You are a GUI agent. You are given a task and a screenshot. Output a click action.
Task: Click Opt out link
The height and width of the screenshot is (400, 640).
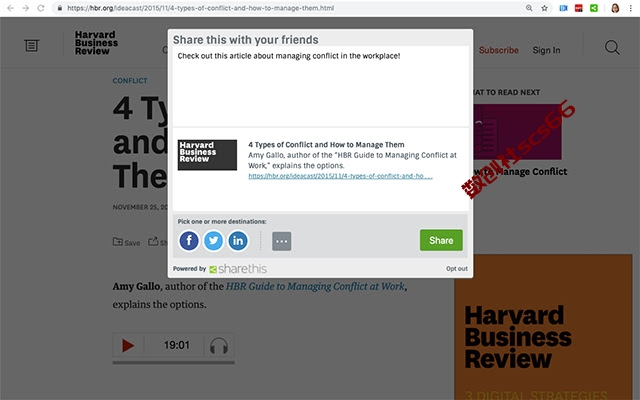click(x=457, y=269)
